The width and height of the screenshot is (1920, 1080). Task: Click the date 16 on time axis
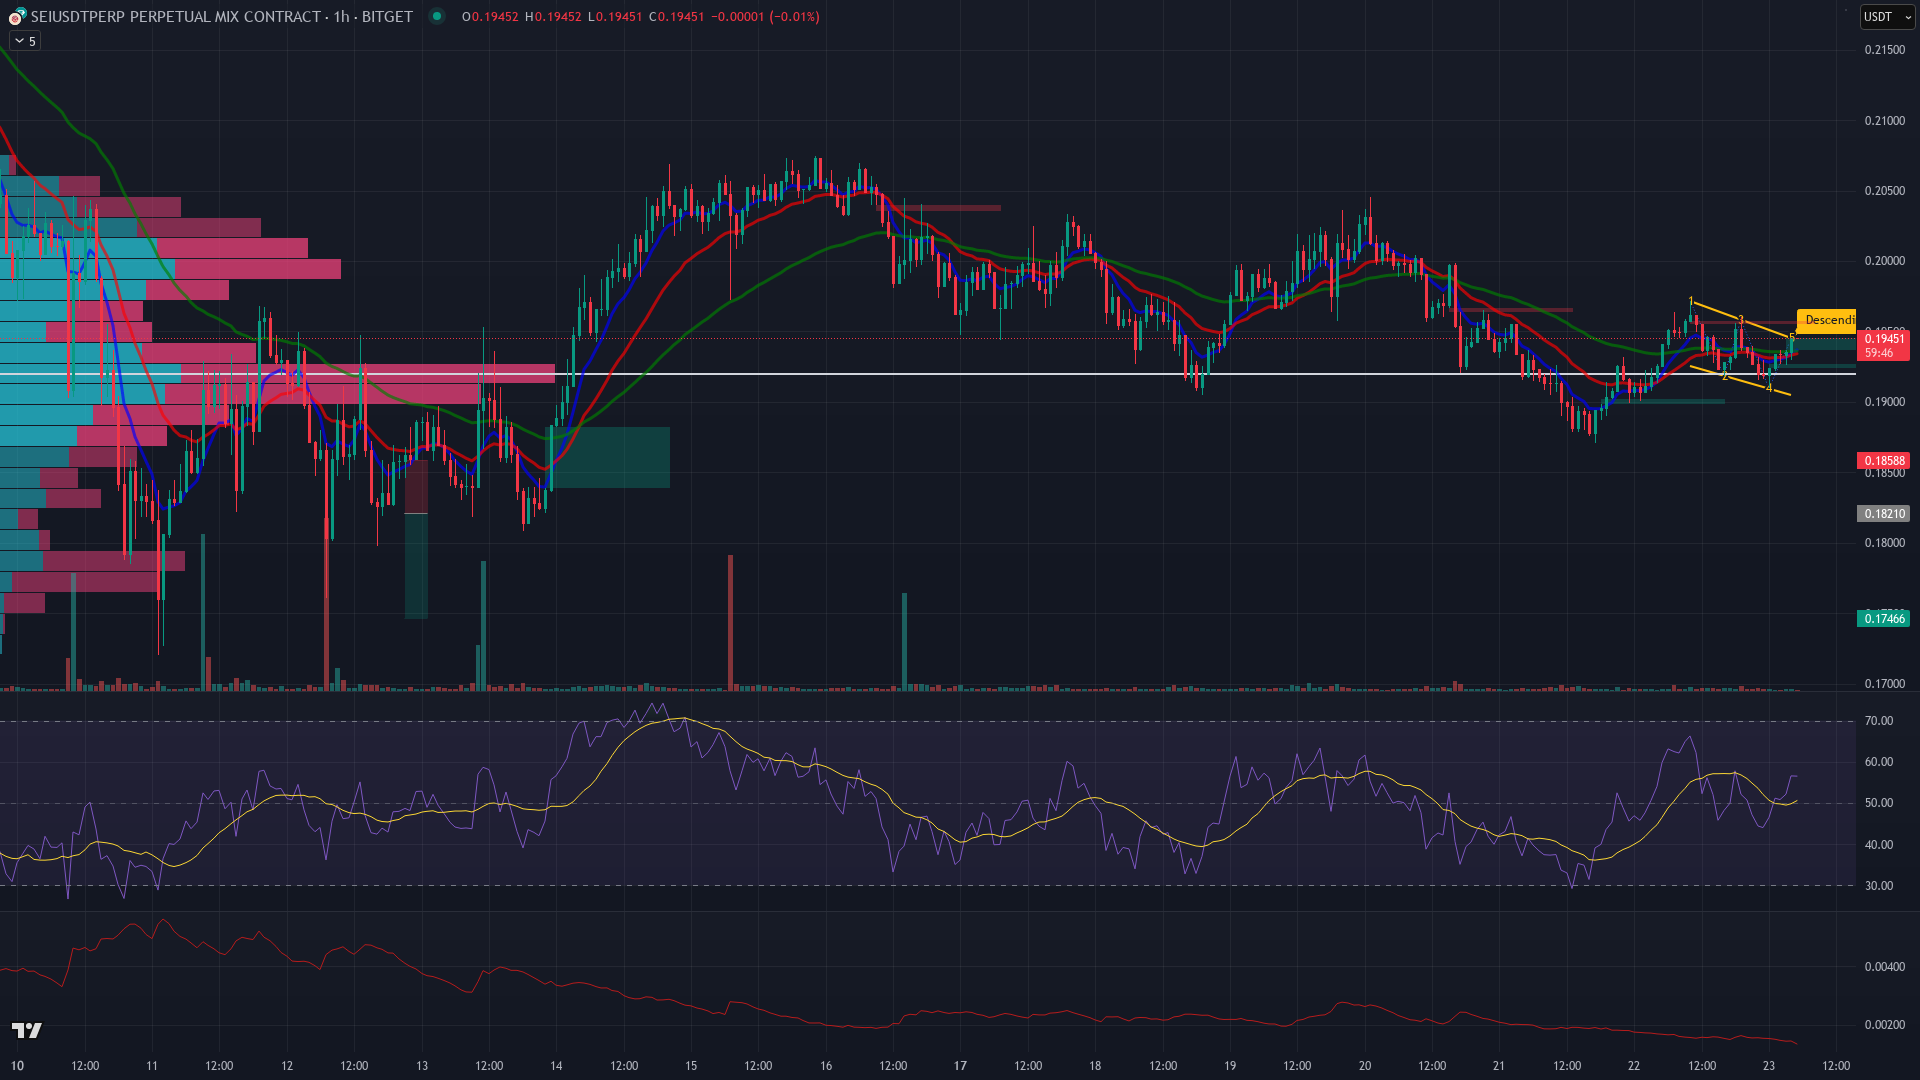[826, 1066]
